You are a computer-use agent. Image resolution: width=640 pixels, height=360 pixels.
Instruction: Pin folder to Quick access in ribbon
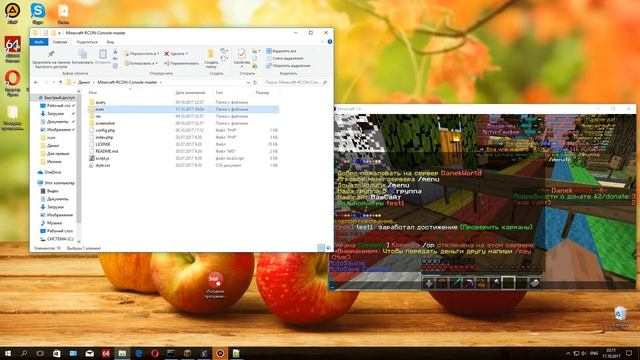51,60
